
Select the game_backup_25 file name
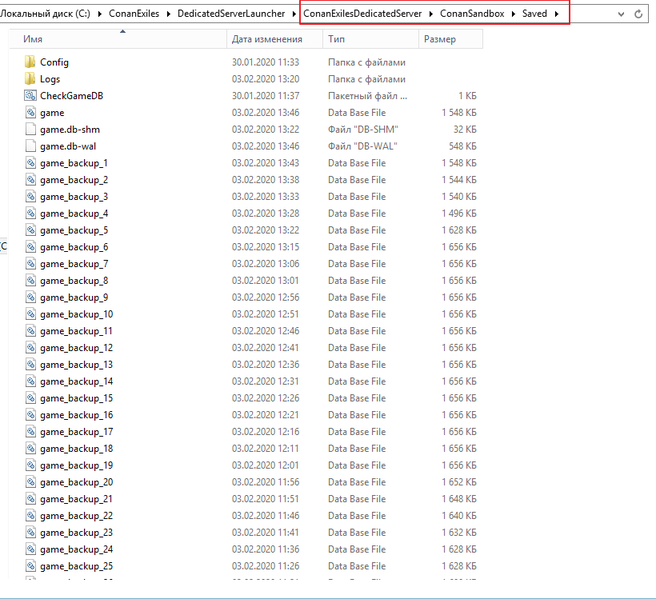(77, 566)
